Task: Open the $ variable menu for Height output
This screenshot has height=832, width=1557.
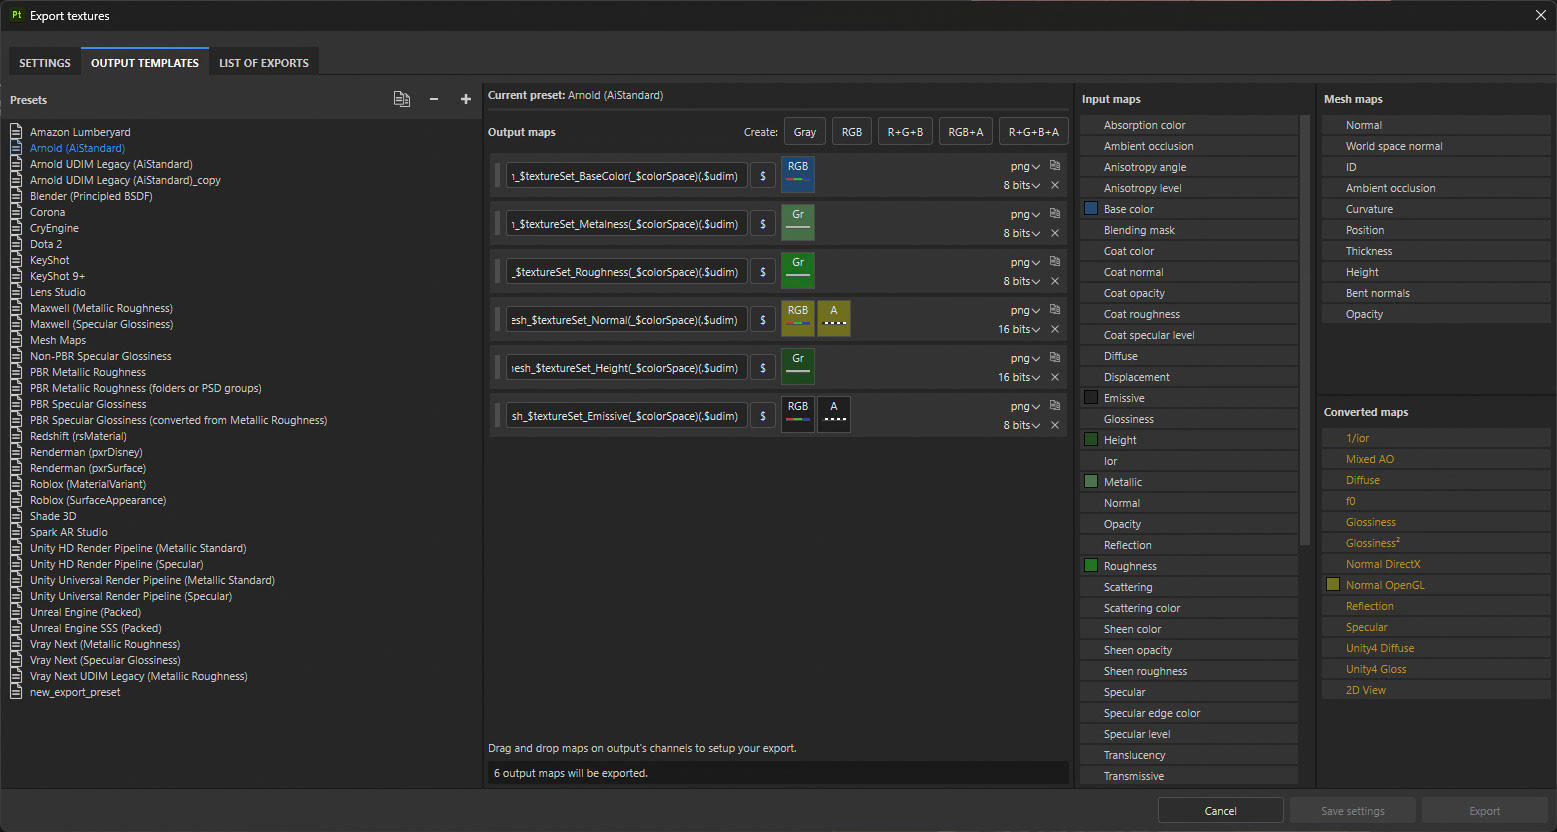Action: click(763, 368)
